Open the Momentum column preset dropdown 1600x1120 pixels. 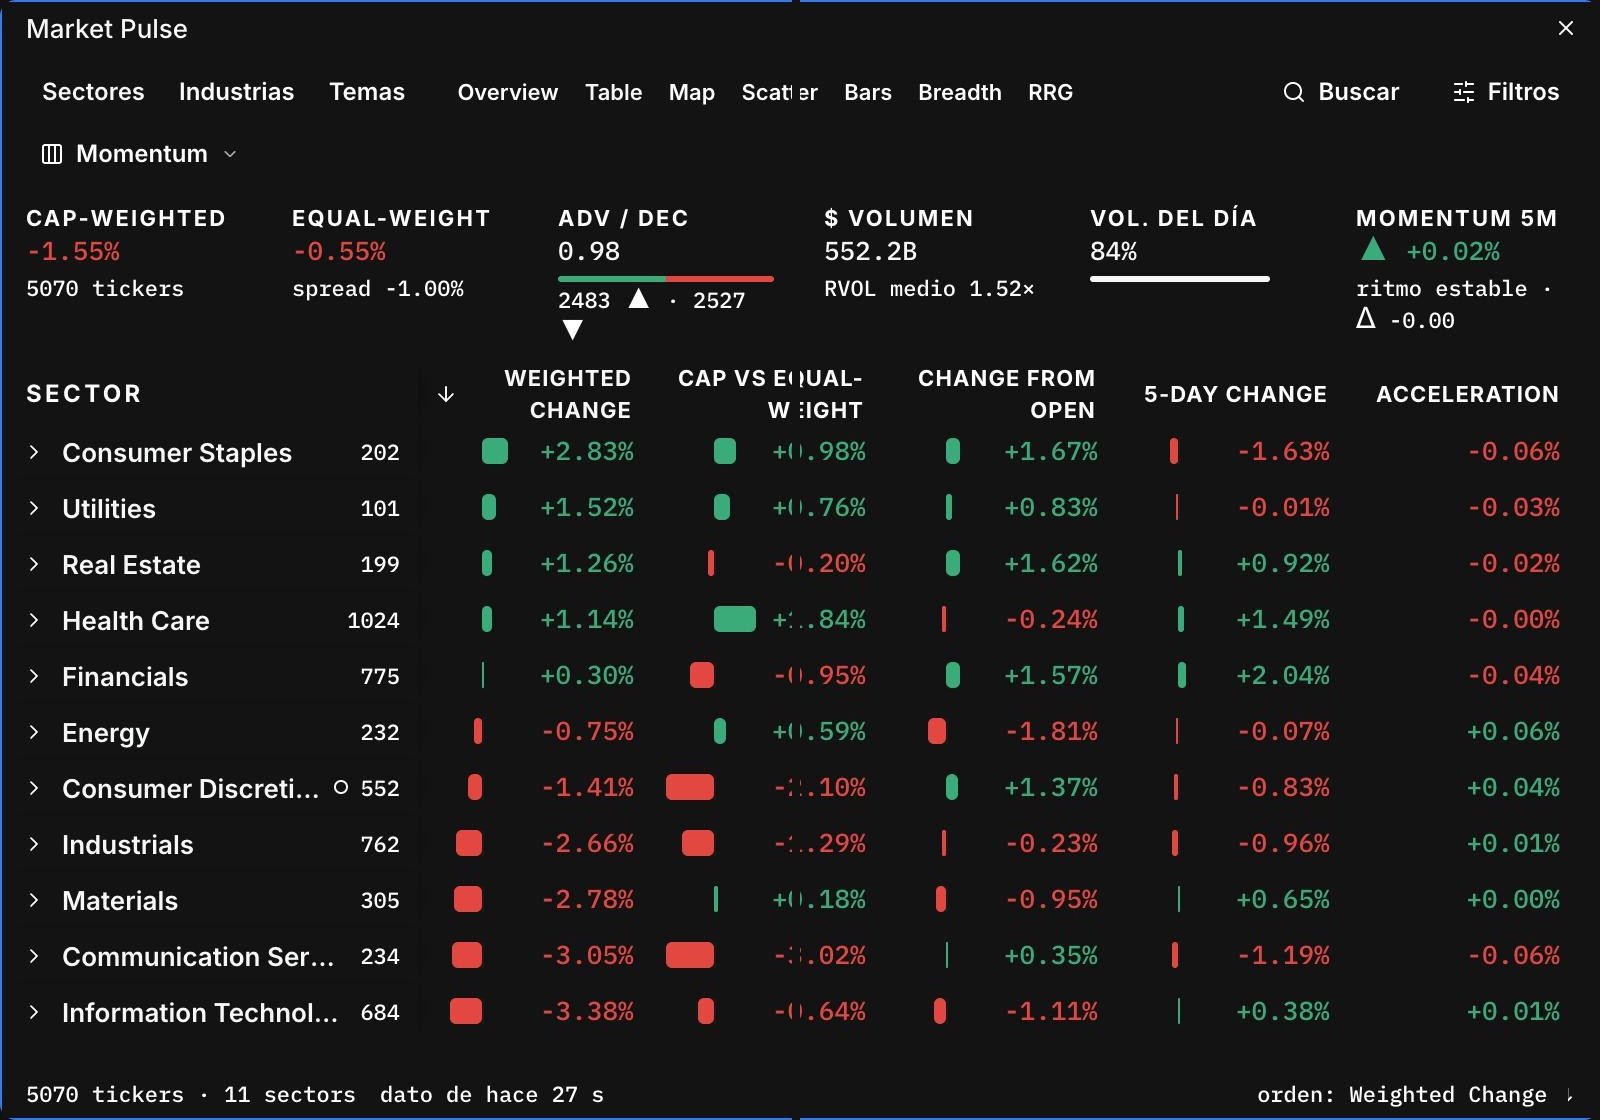140,154
